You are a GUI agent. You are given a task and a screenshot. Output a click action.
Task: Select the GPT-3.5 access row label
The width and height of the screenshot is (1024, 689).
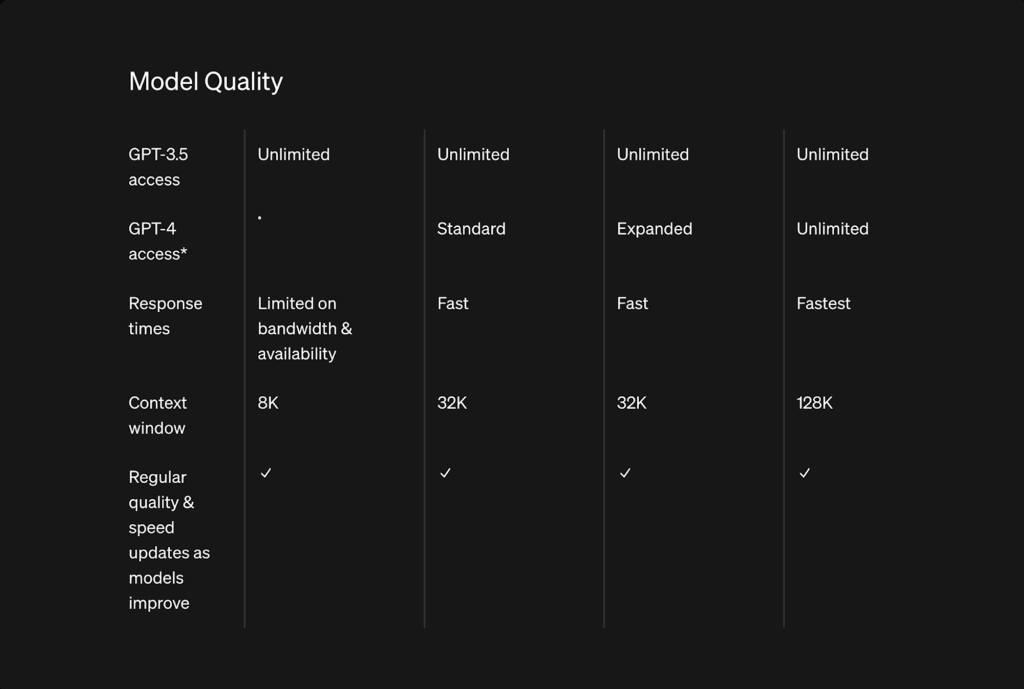pos(158,167)
